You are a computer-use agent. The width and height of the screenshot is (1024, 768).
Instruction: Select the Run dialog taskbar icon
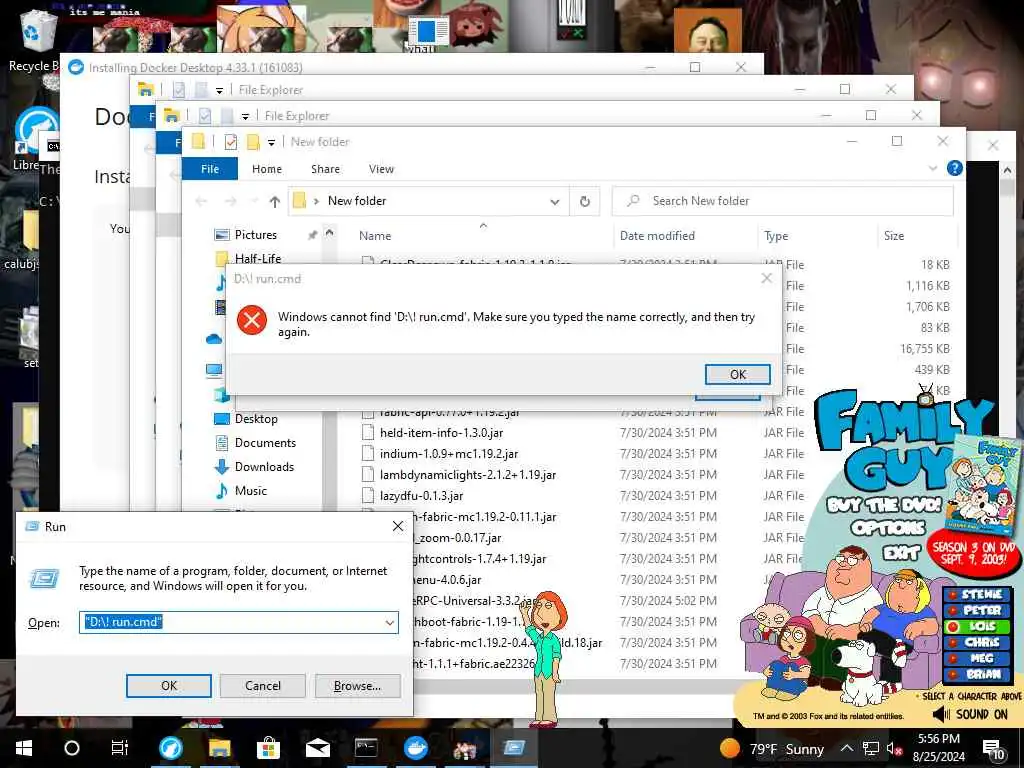[514, 748]
